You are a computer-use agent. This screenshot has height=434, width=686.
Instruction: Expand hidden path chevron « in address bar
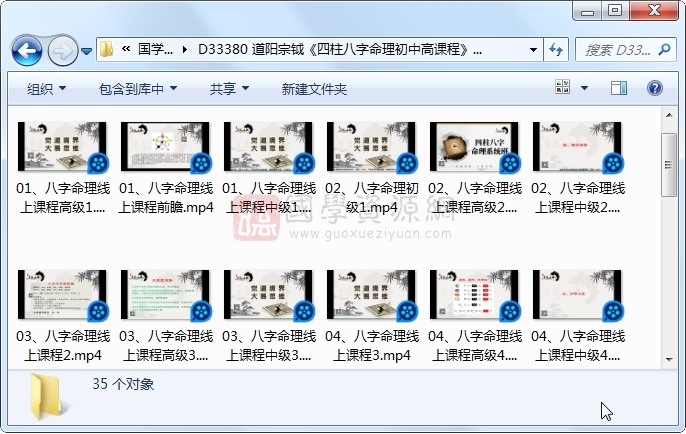coord(126,49)
